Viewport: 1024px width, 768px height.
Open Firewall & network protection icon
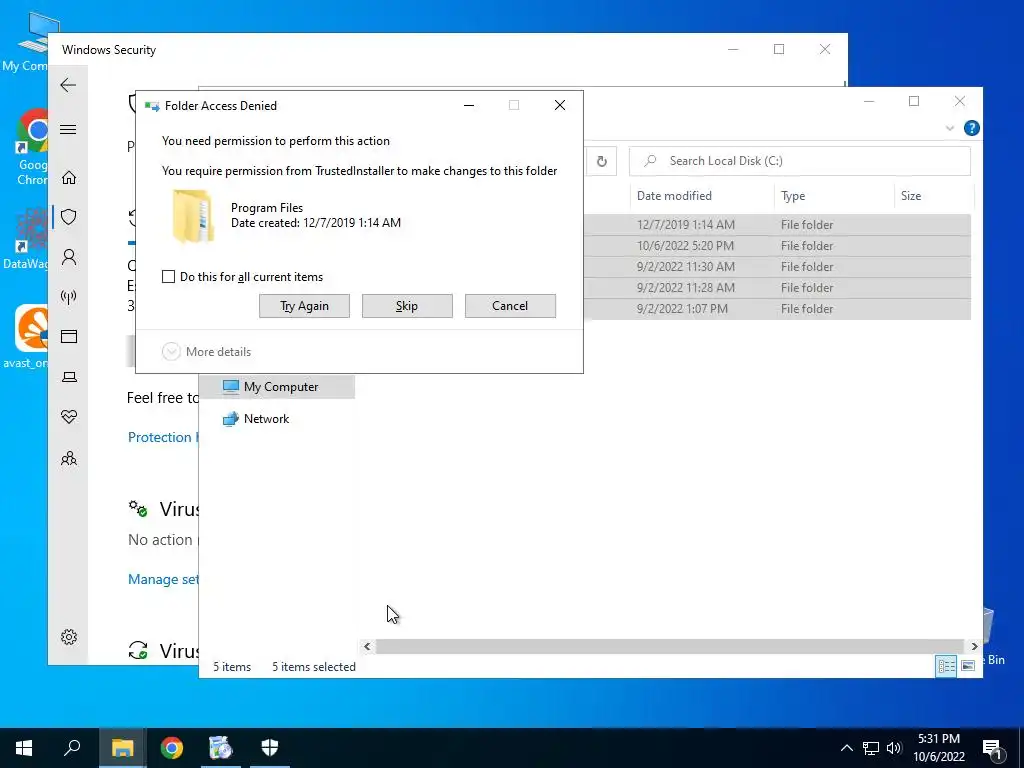pos(69,297)
